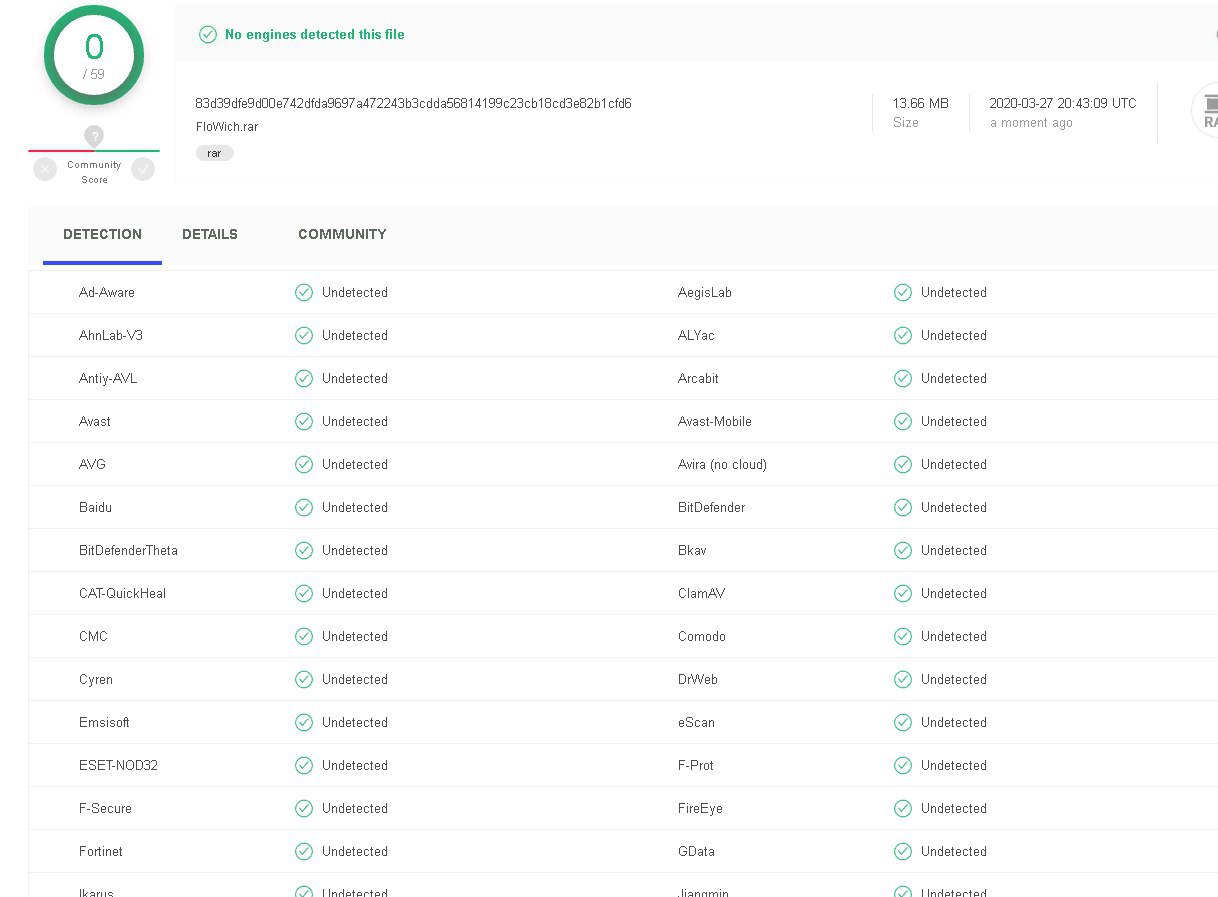Click the eScan undetected check icon

903,722
